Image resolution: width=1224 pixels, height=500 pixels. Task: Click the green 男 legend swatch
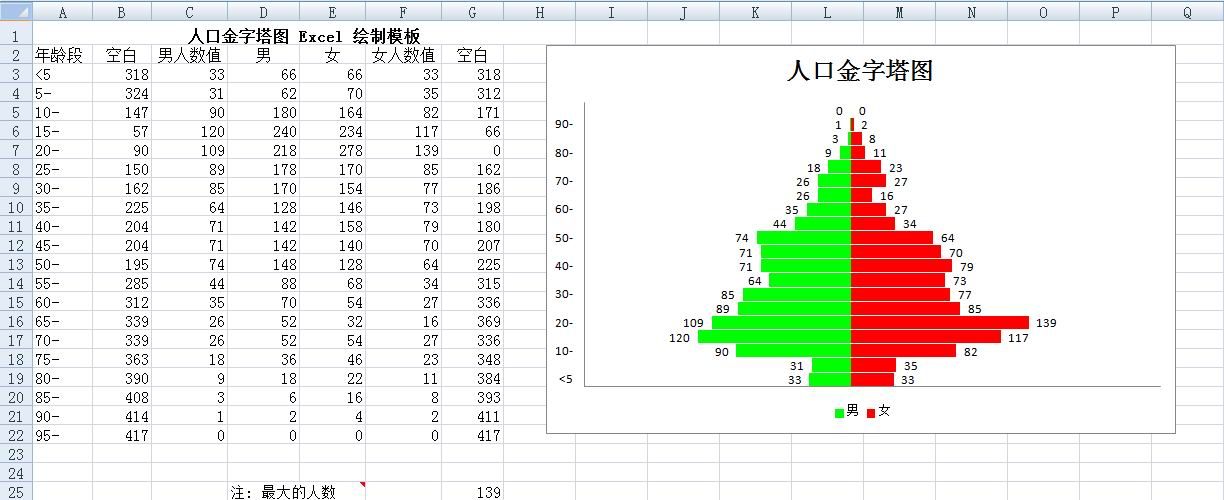[839, 413]
